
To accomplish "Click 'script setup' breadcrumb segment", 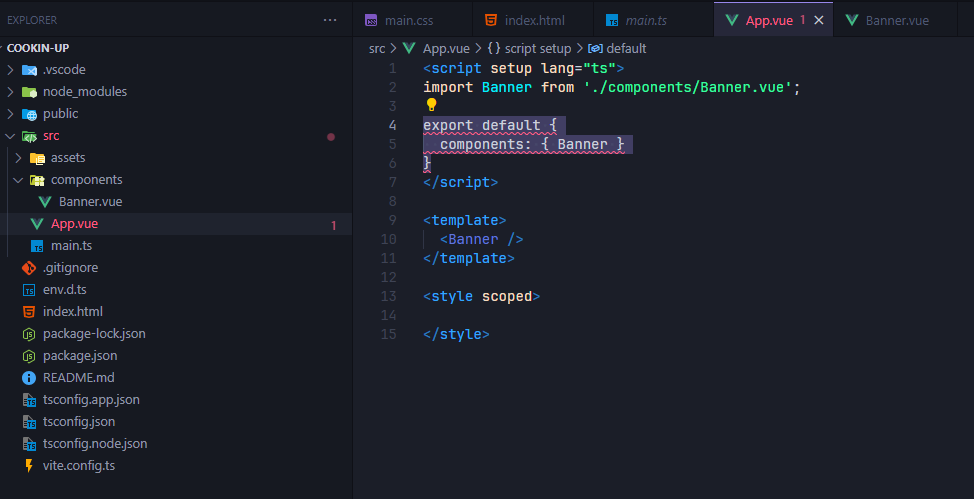I will (537, 48).
